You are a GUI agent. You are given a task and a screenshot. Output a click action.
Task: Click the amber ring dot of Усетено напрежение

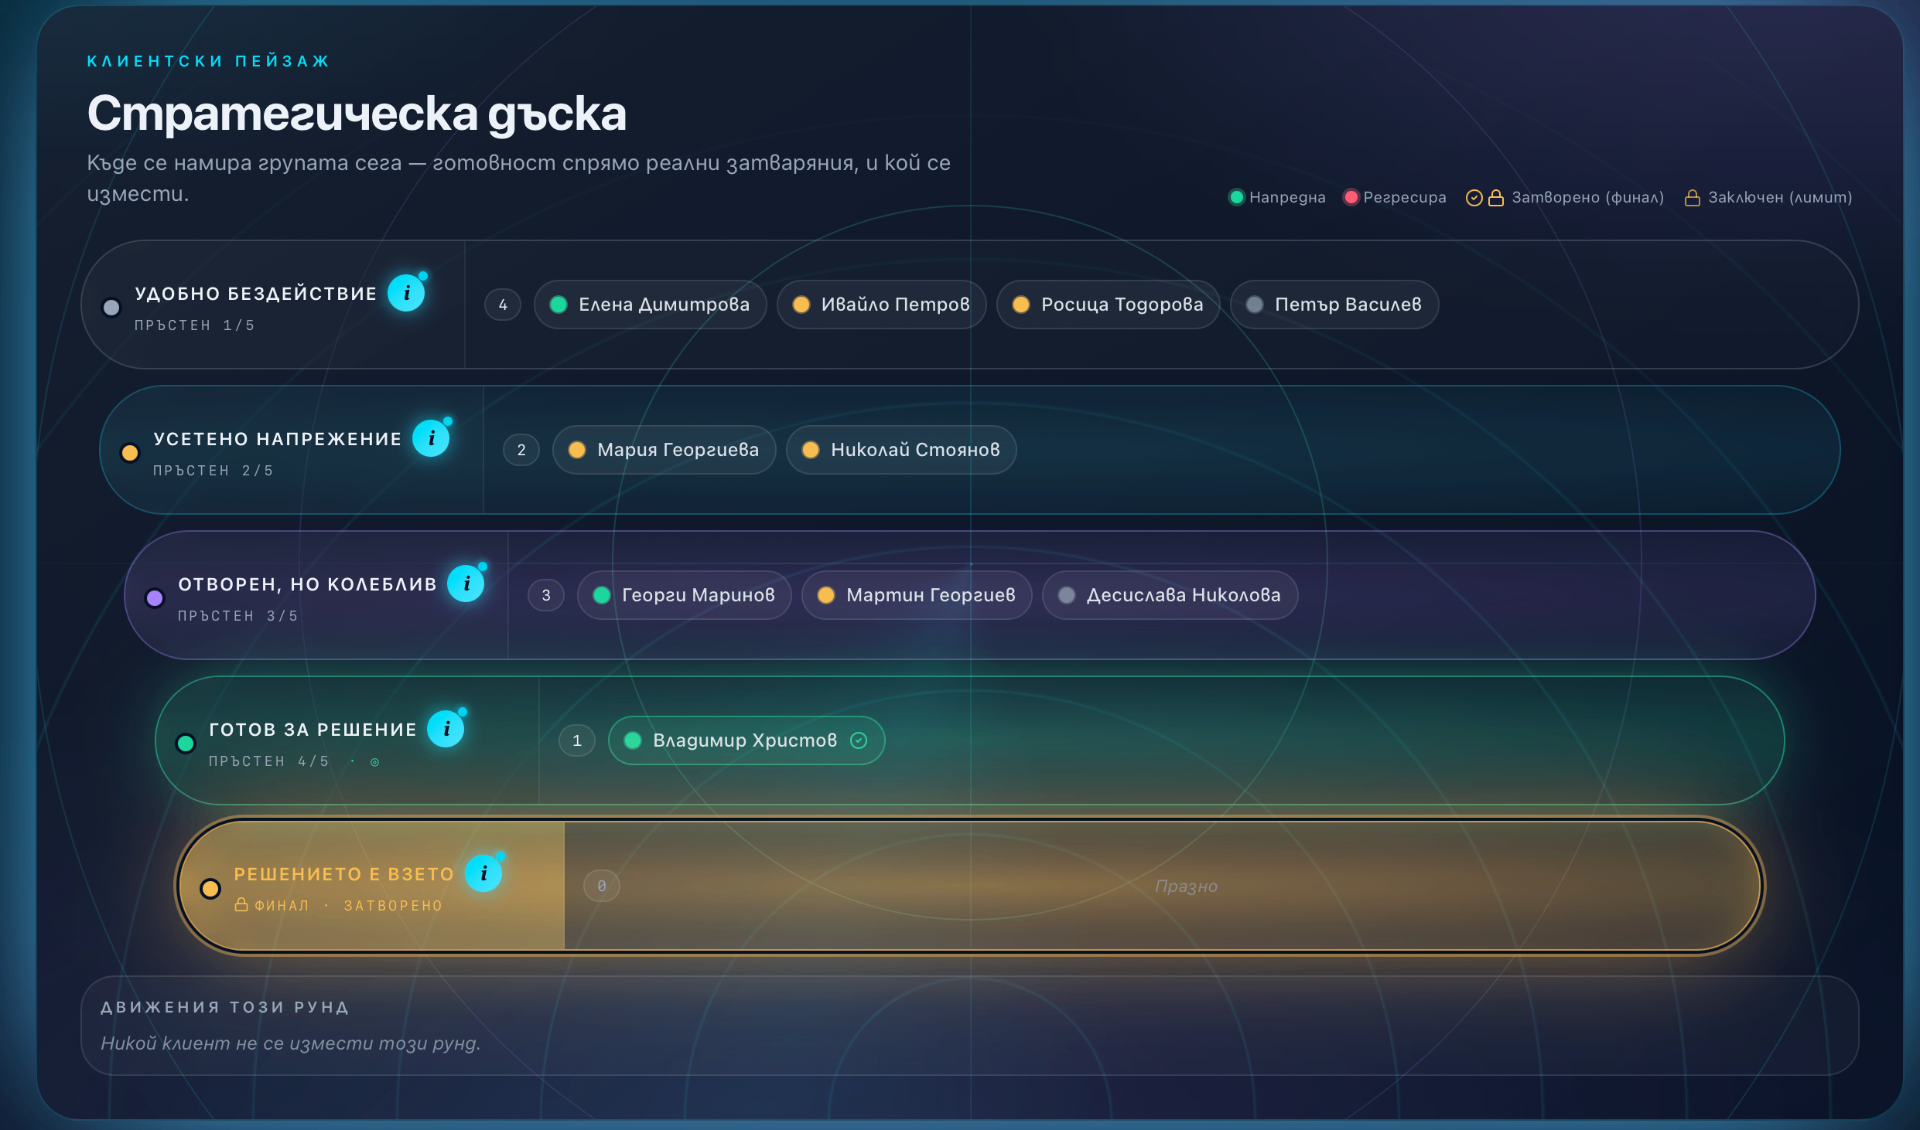(130, 452)
